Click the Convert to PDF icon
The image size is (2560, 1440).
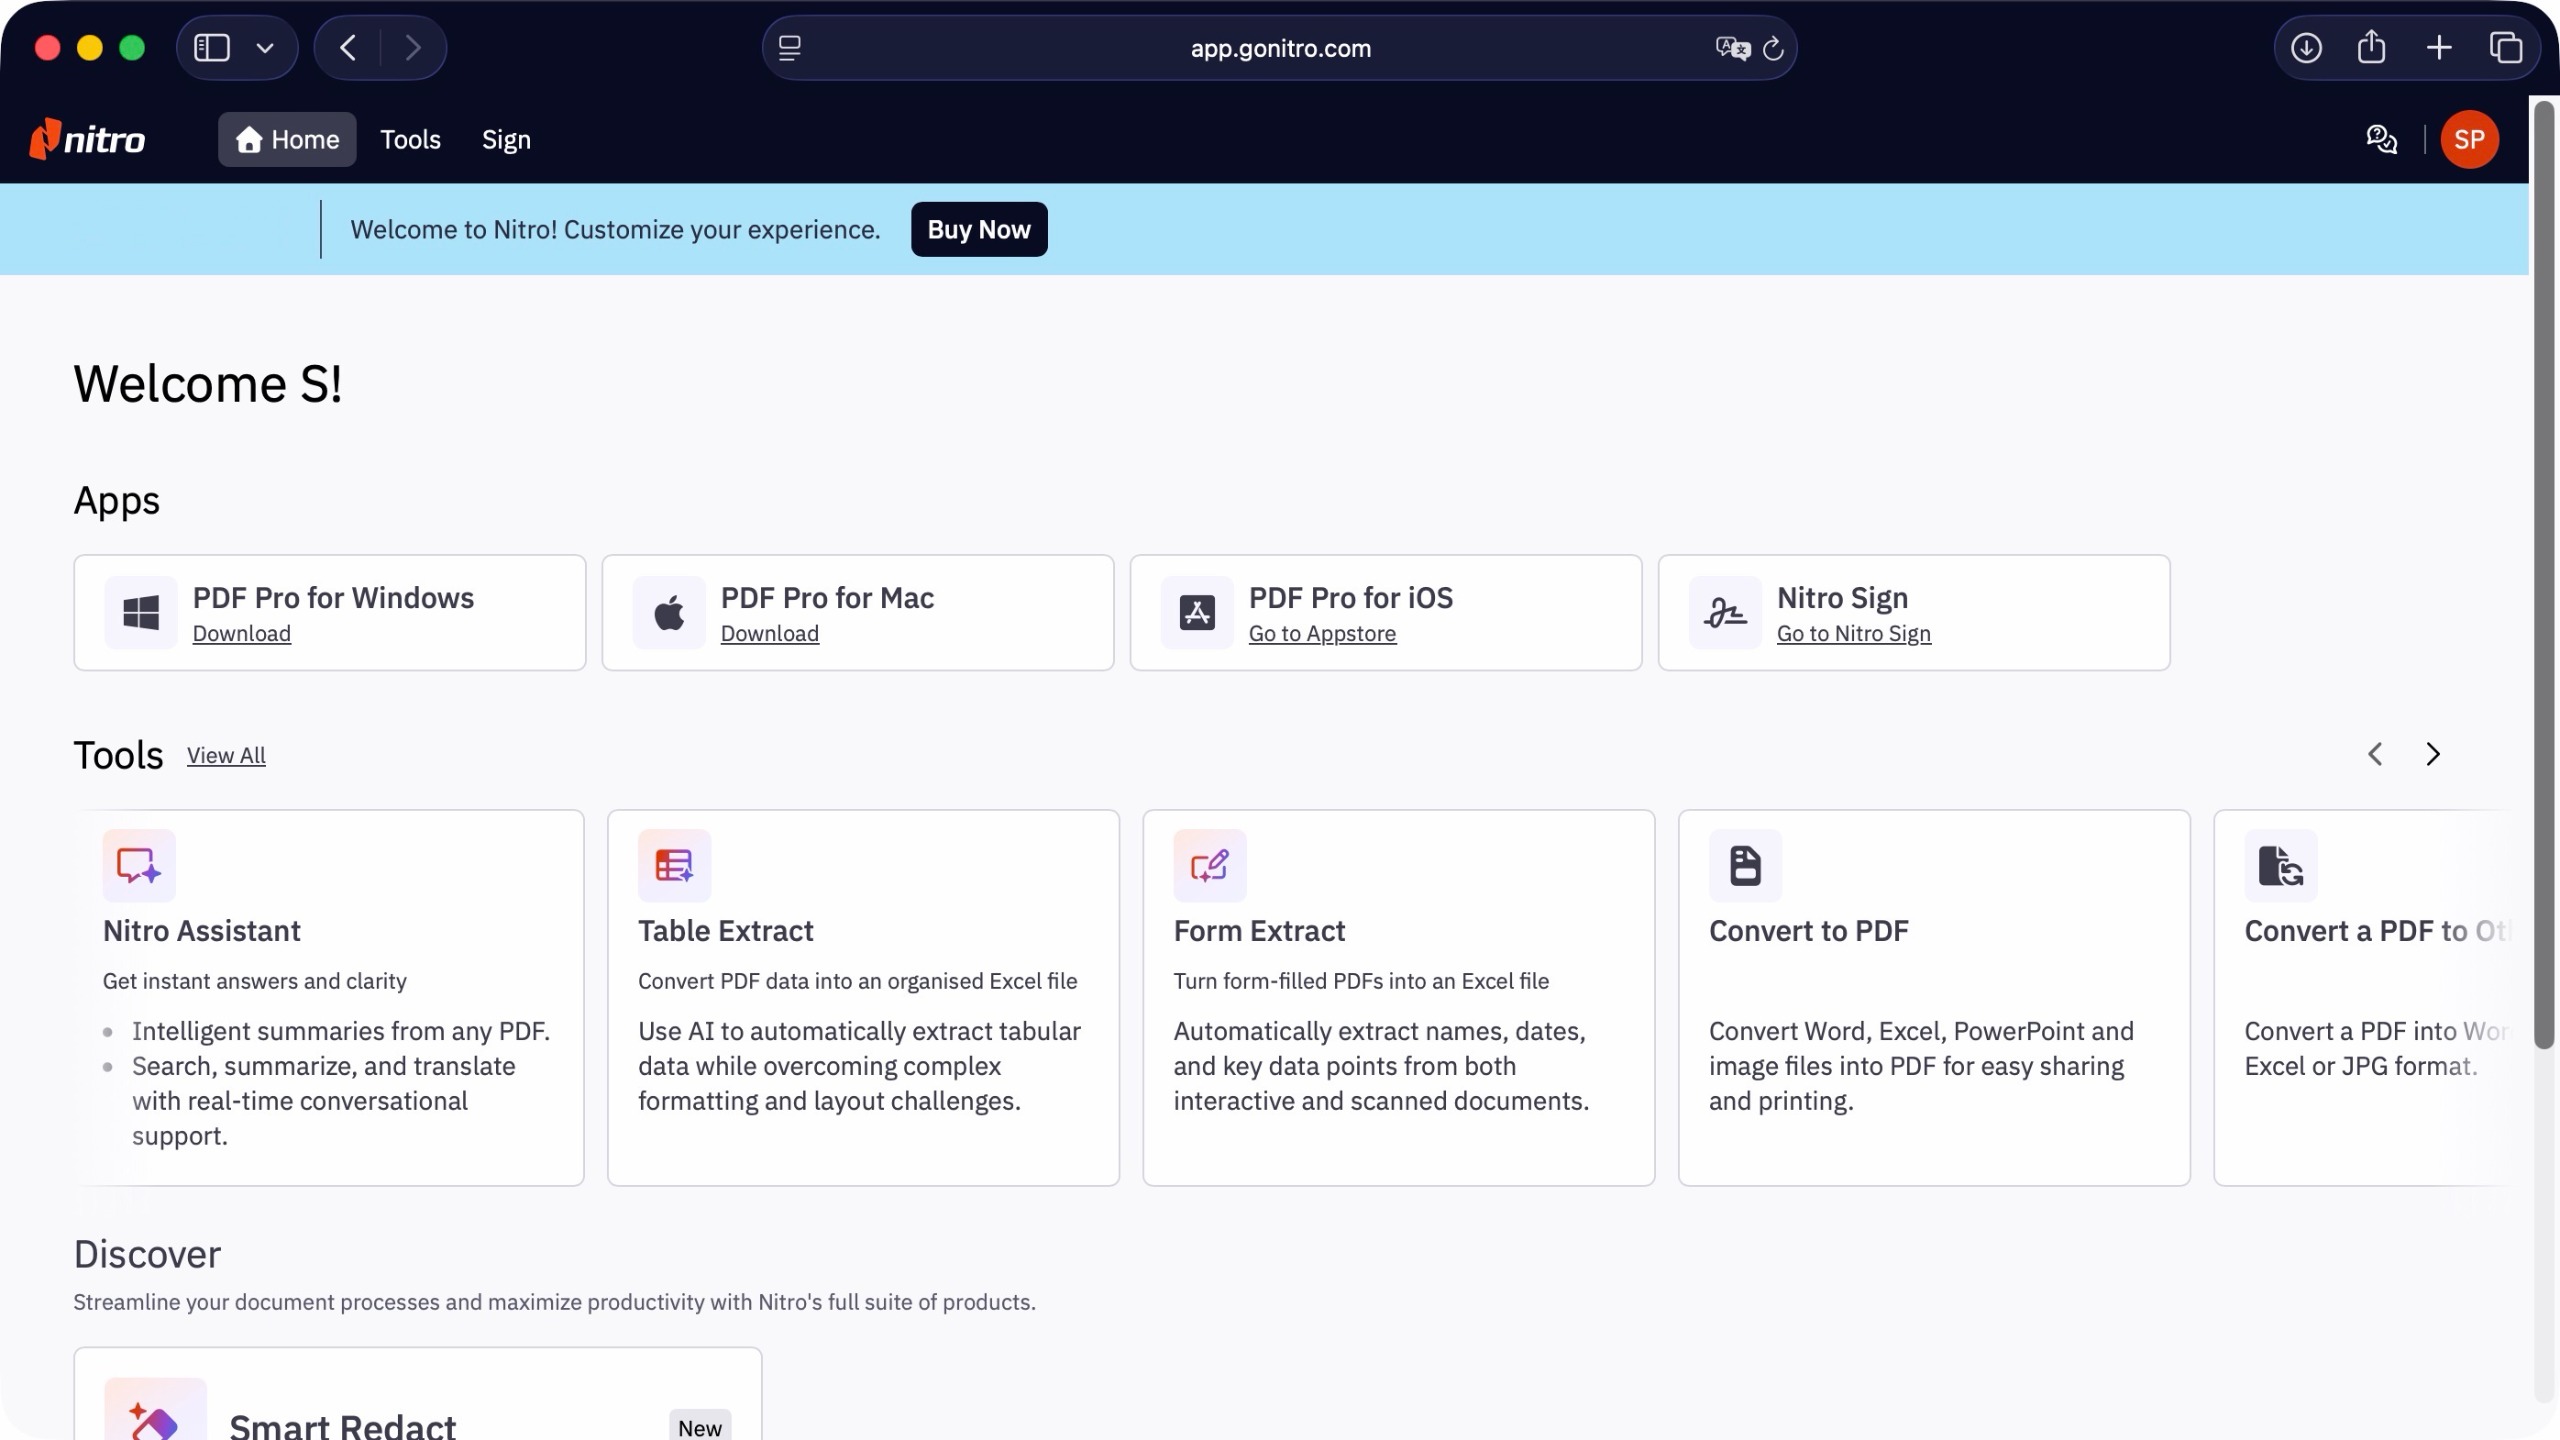pos(1745,865)
